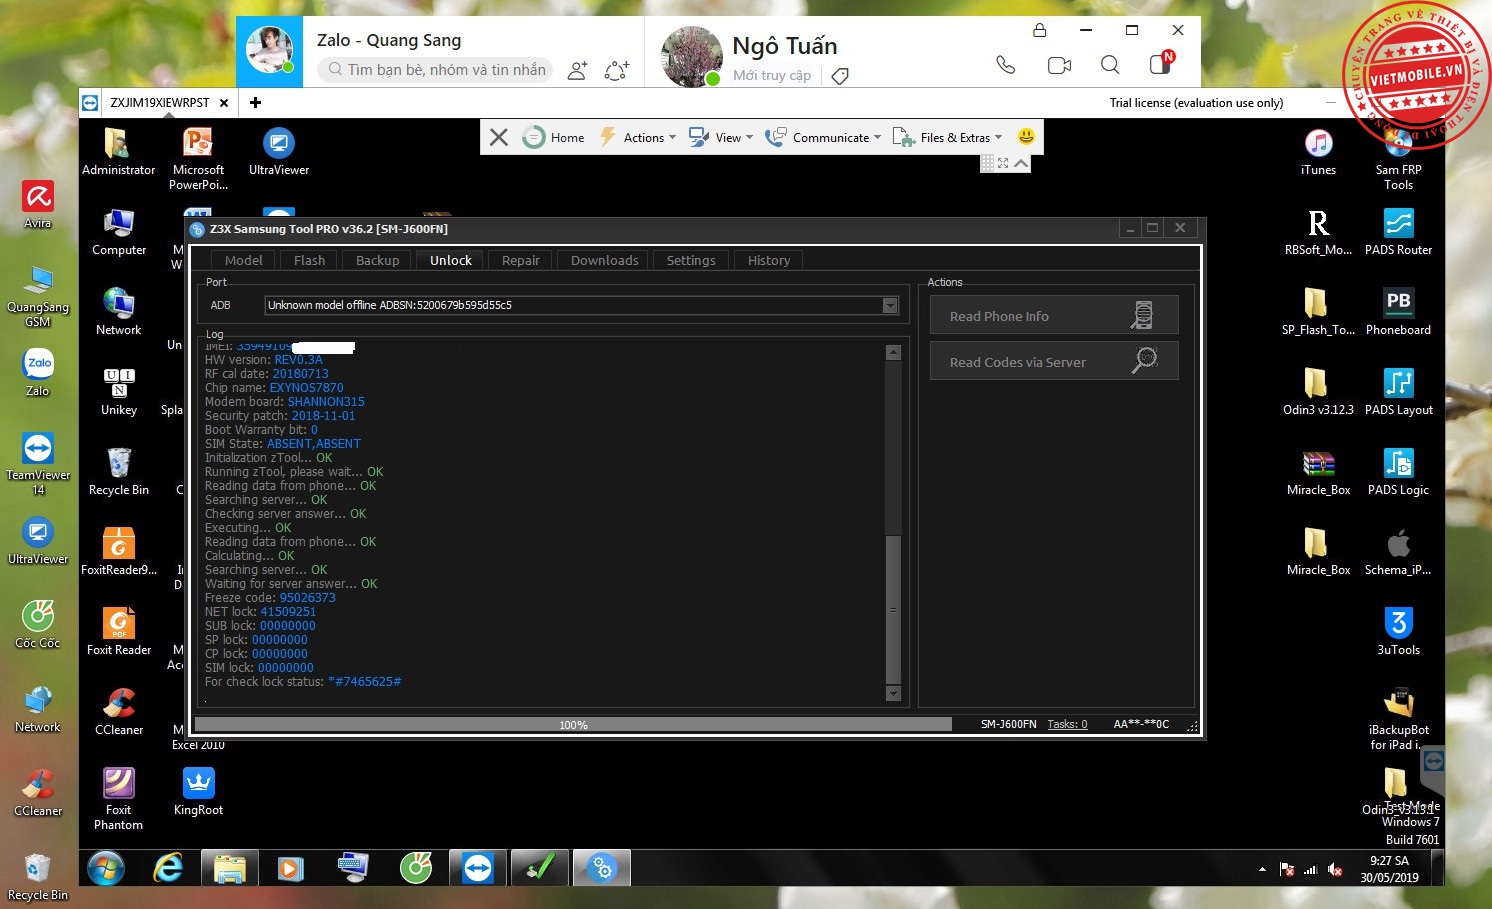This screenshot has height=909, width=1492.
Task: Switch to the Flash tab
Action: click(x=309, y=260)
